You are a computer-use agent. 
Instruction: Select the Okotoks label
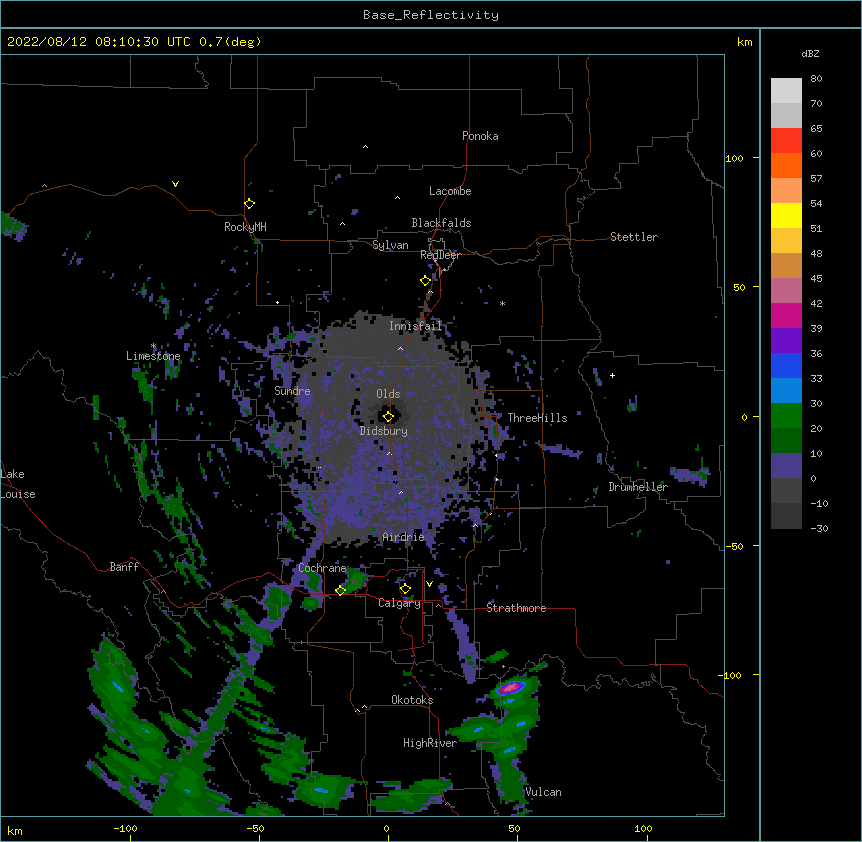click(412, 700)
